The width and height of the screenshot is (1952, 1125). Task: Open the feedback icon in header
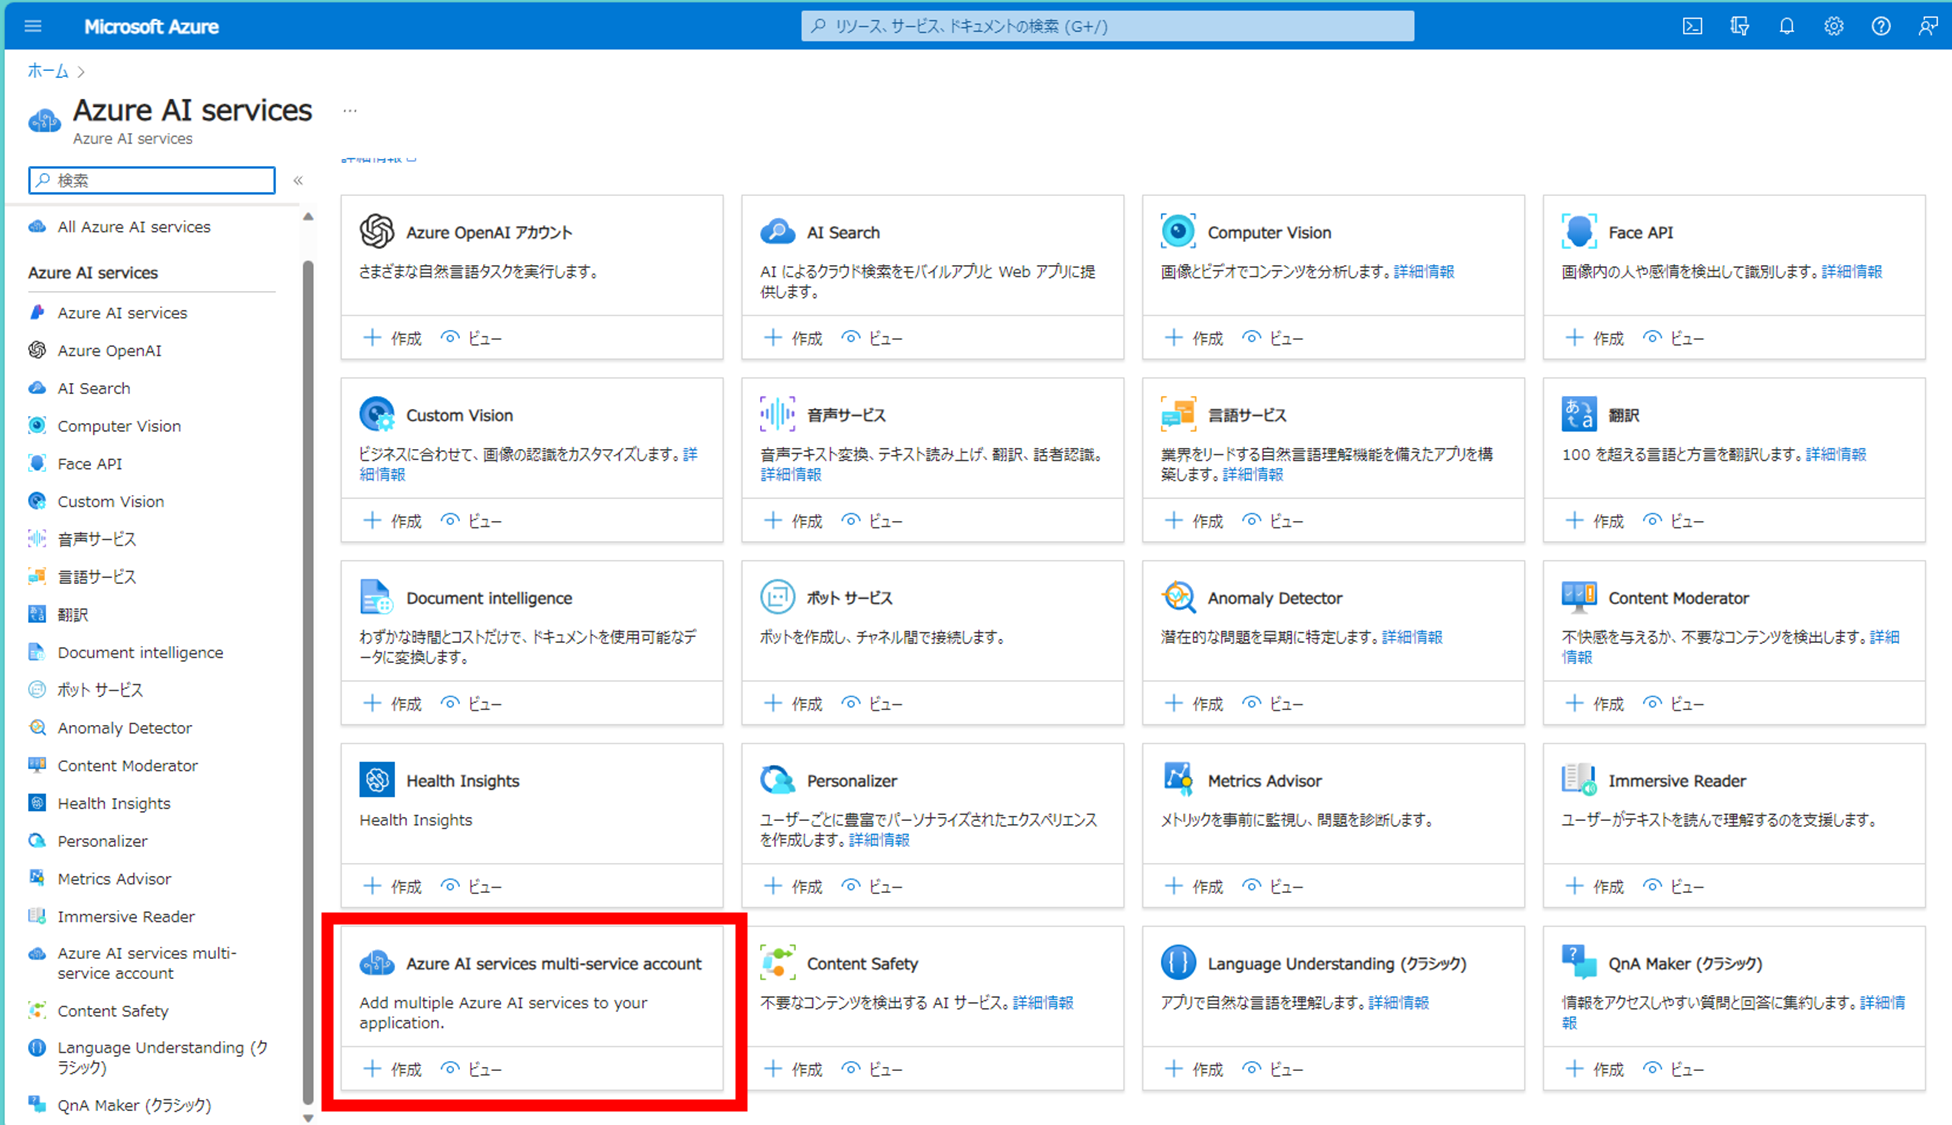click(x=1927, y=26)
